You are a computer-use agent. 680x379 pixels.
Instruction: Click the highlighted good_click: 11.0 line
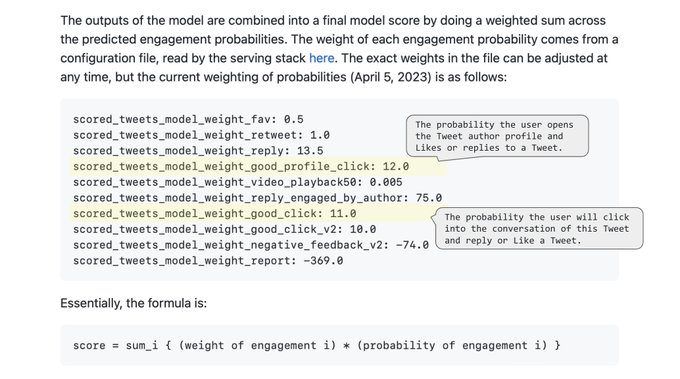click(215, 213)
